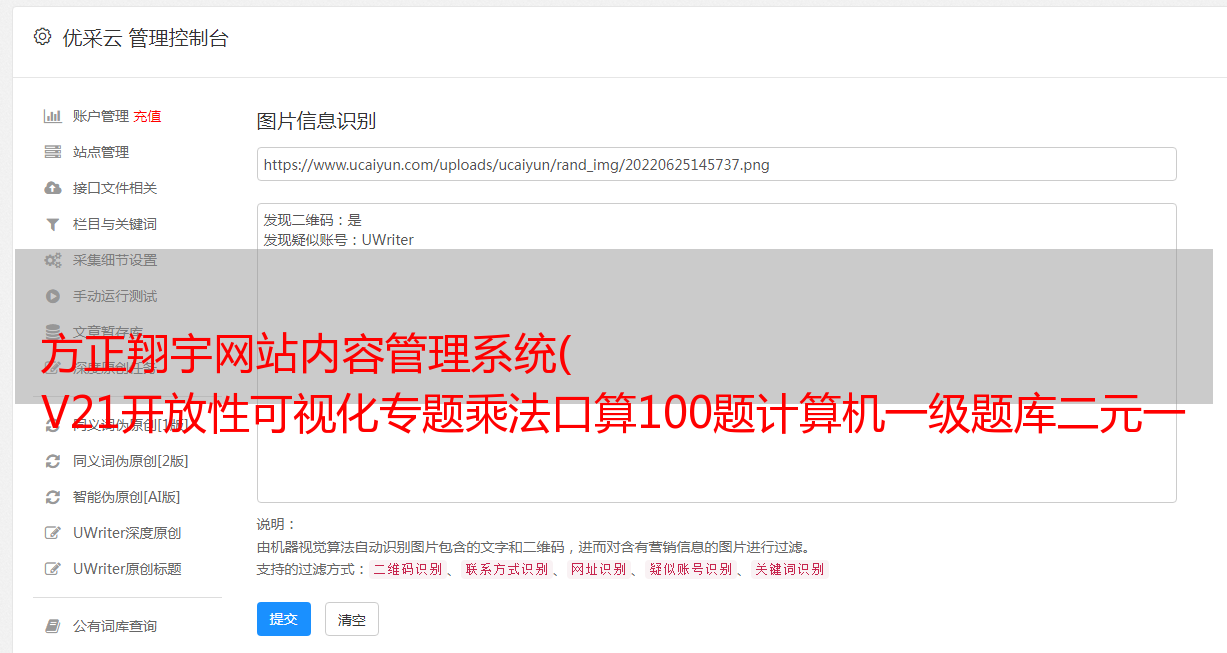The width and height of the screenshot is (1227, 653).
Task: Click the 优采云 管理控制台 title
Action: [145, 38]
